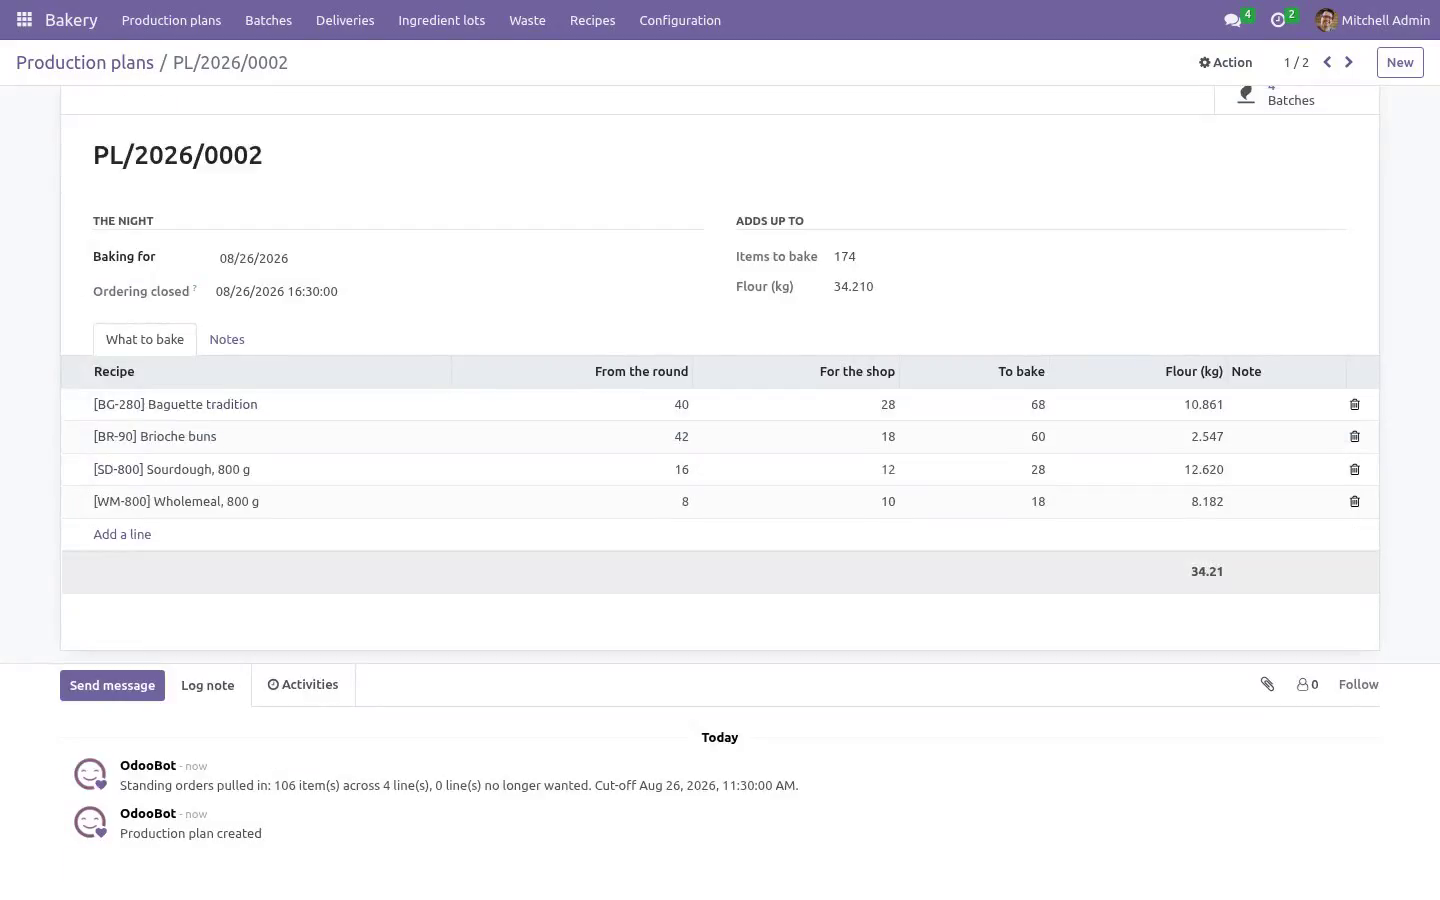This screenshot has width=1440, height=900.
Task: Click the paperclip attachments icon
Action: (1267, 684)
